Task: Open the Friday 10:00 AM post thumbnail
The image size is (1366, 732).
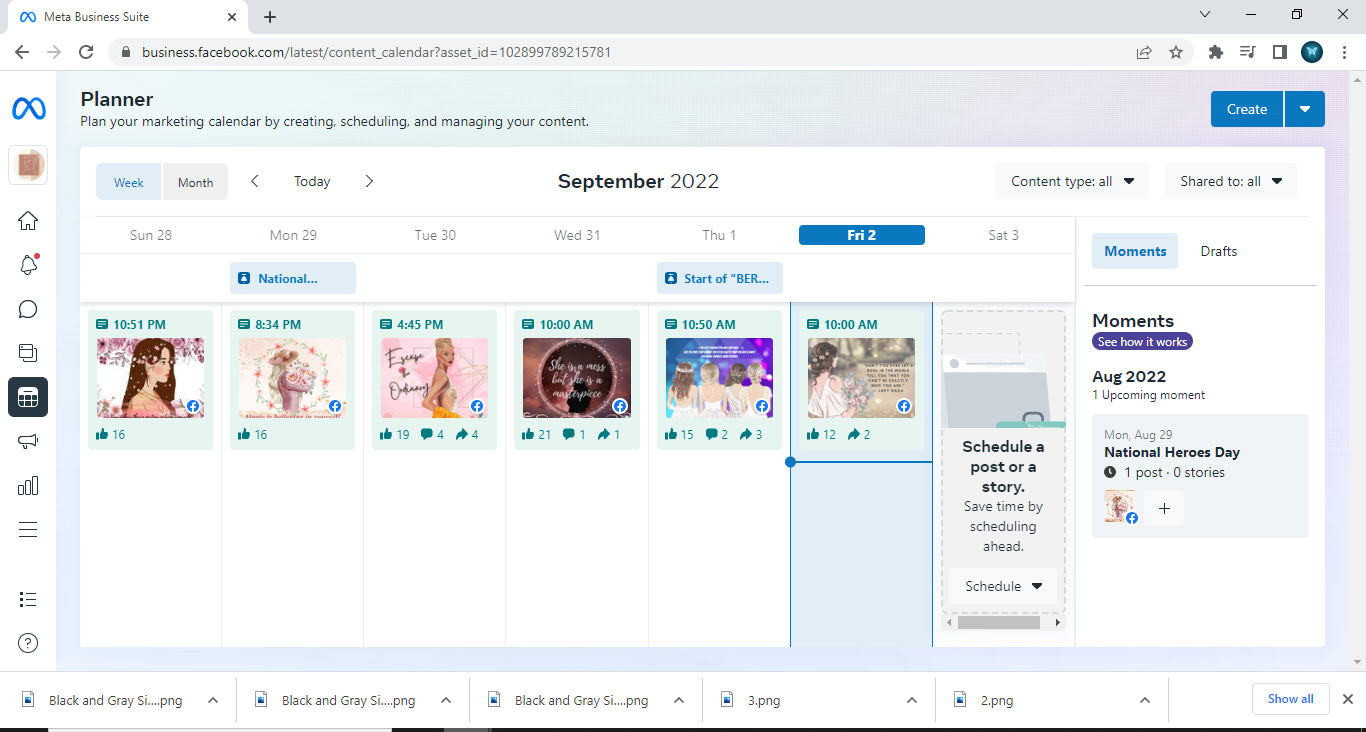Action: (x=862, y=378)
